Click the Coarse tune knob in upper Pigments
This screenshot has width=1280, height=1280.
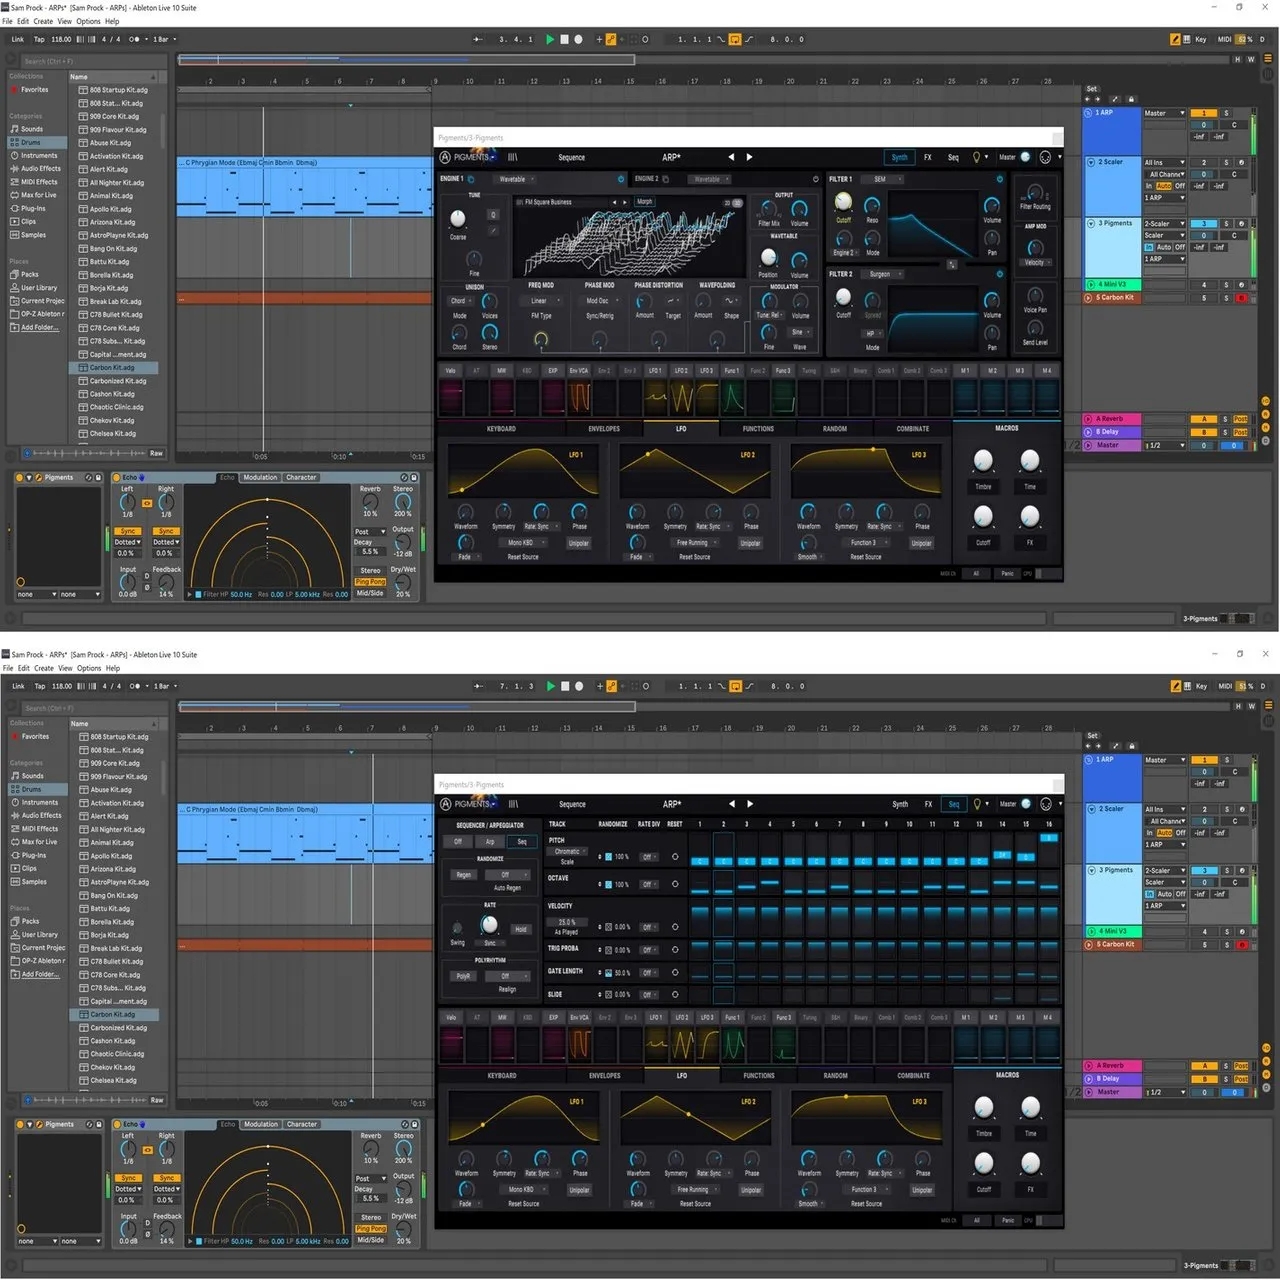[458, 219]
